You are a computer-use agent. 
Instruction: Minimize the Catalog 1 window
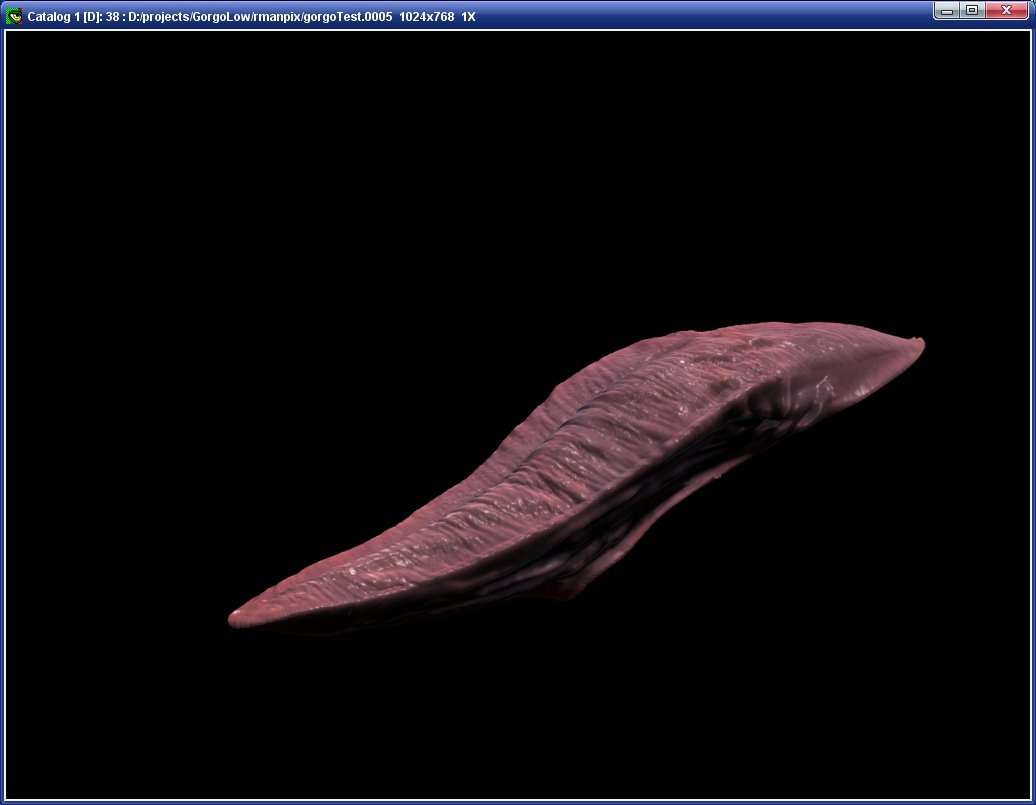[947, 11]
